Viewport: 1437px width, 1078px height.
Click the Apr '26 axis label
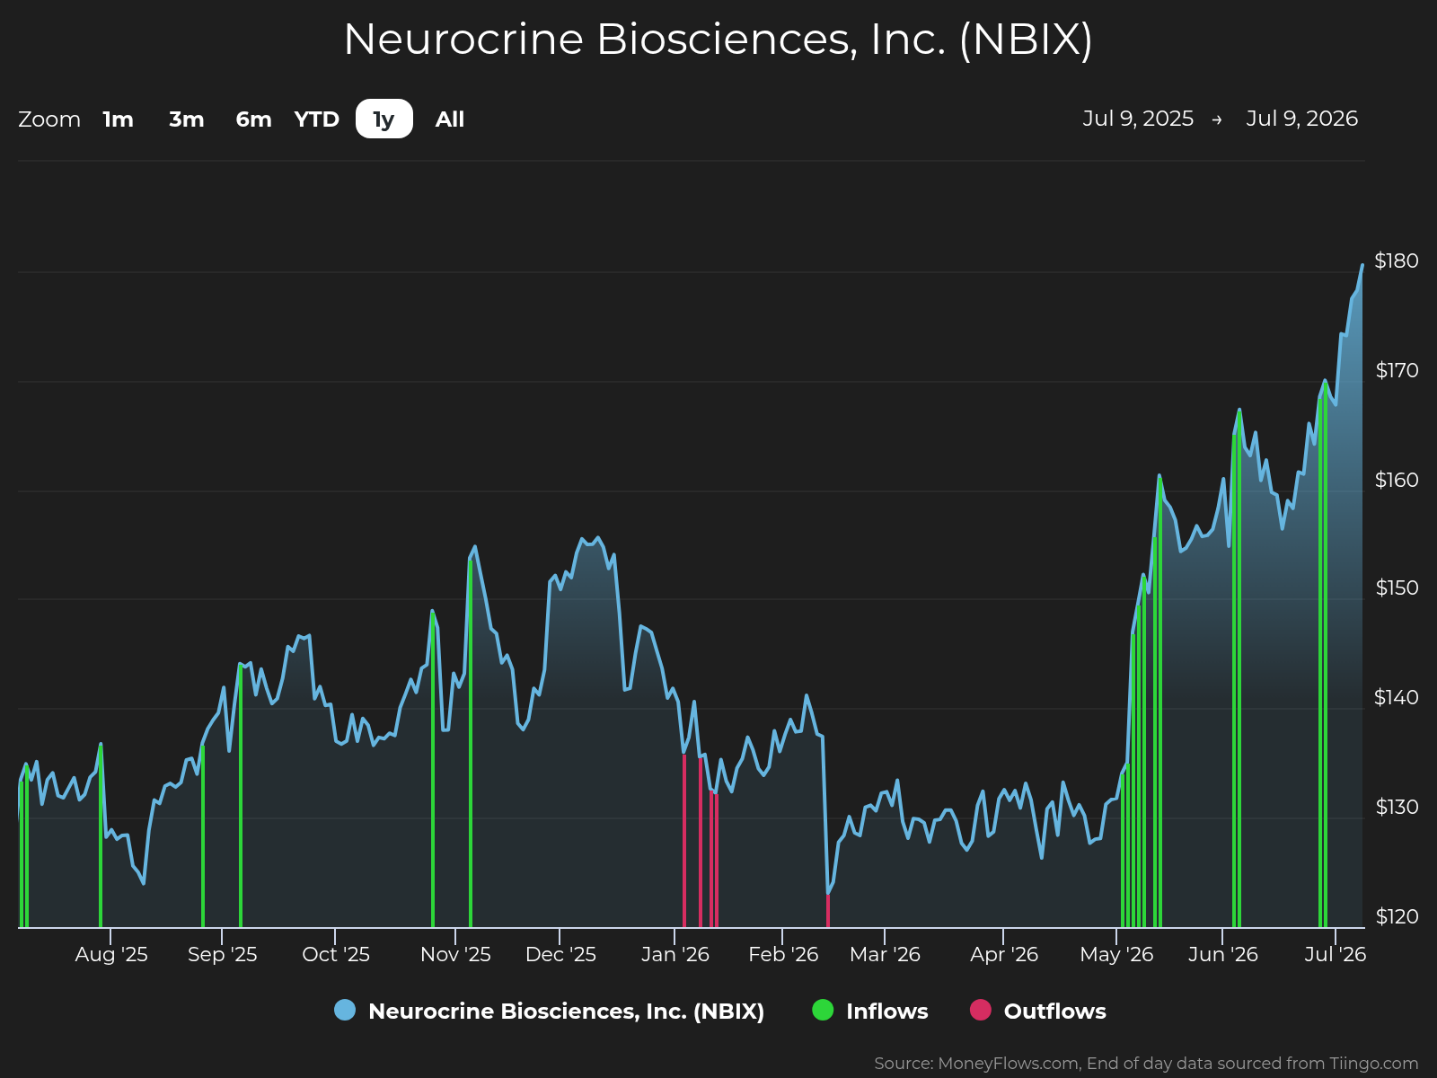pyautogui.click(x=1004, y=955)
